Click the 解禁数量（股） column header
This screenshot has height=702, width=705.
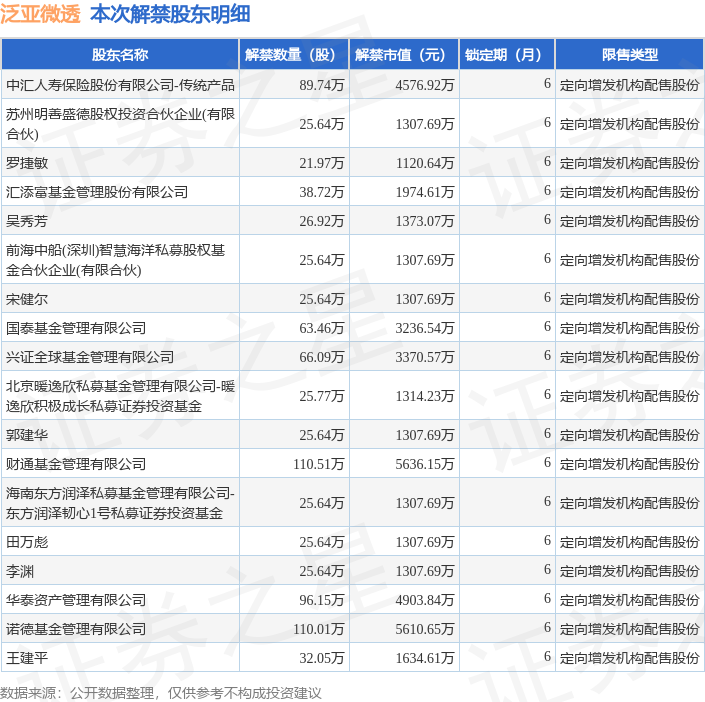pos(294,54)
